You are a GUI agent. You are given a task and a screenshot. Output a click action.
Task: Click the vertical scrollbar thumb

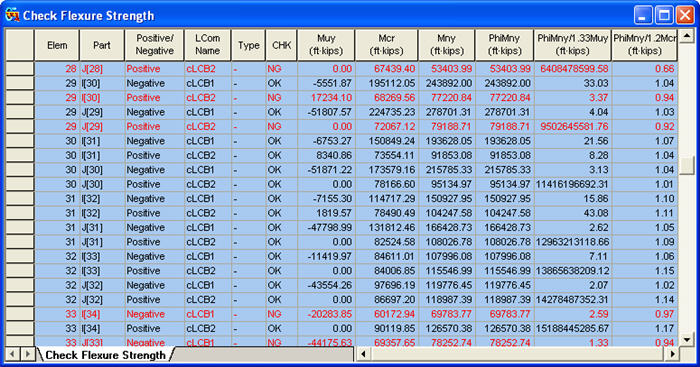tap(688, 165)
